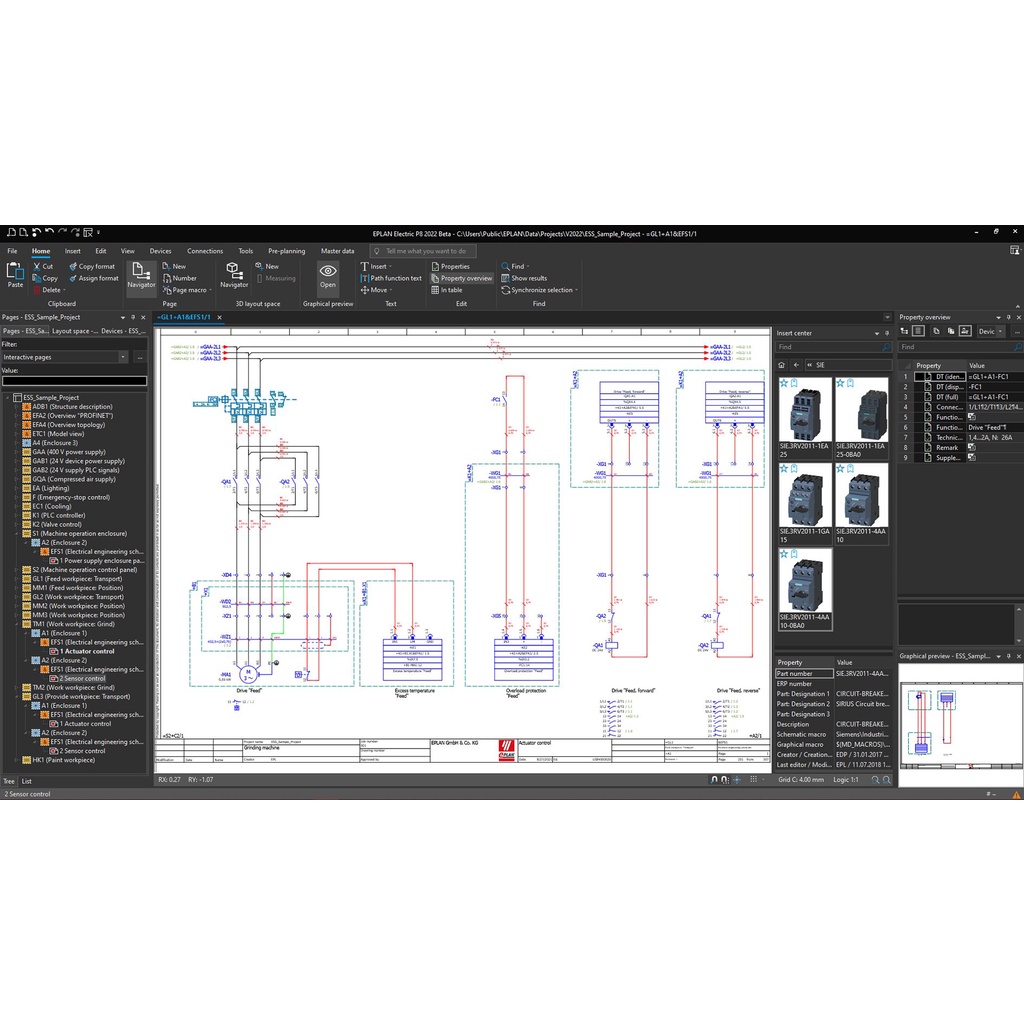Viewport: 1024px width, 1024px height.
Task: Open the Connections ribbon tab
Action: (205, 251)
